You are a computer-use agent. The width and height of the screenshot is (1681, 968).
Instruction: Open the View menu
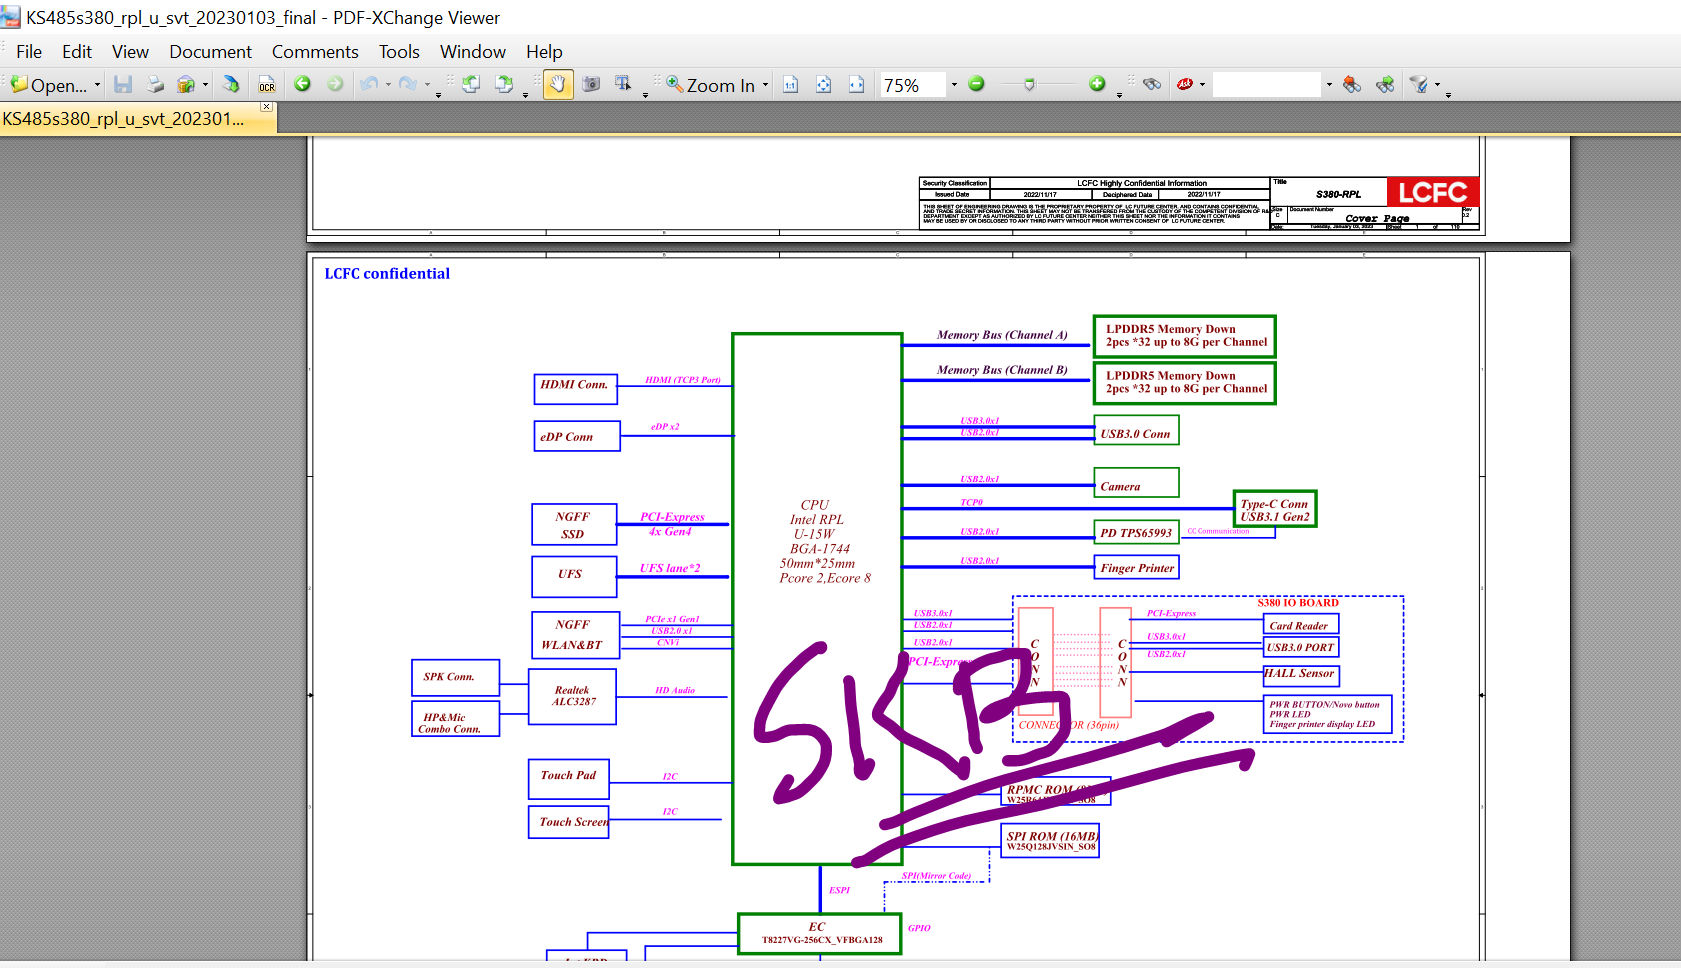[x=130, y=52]
